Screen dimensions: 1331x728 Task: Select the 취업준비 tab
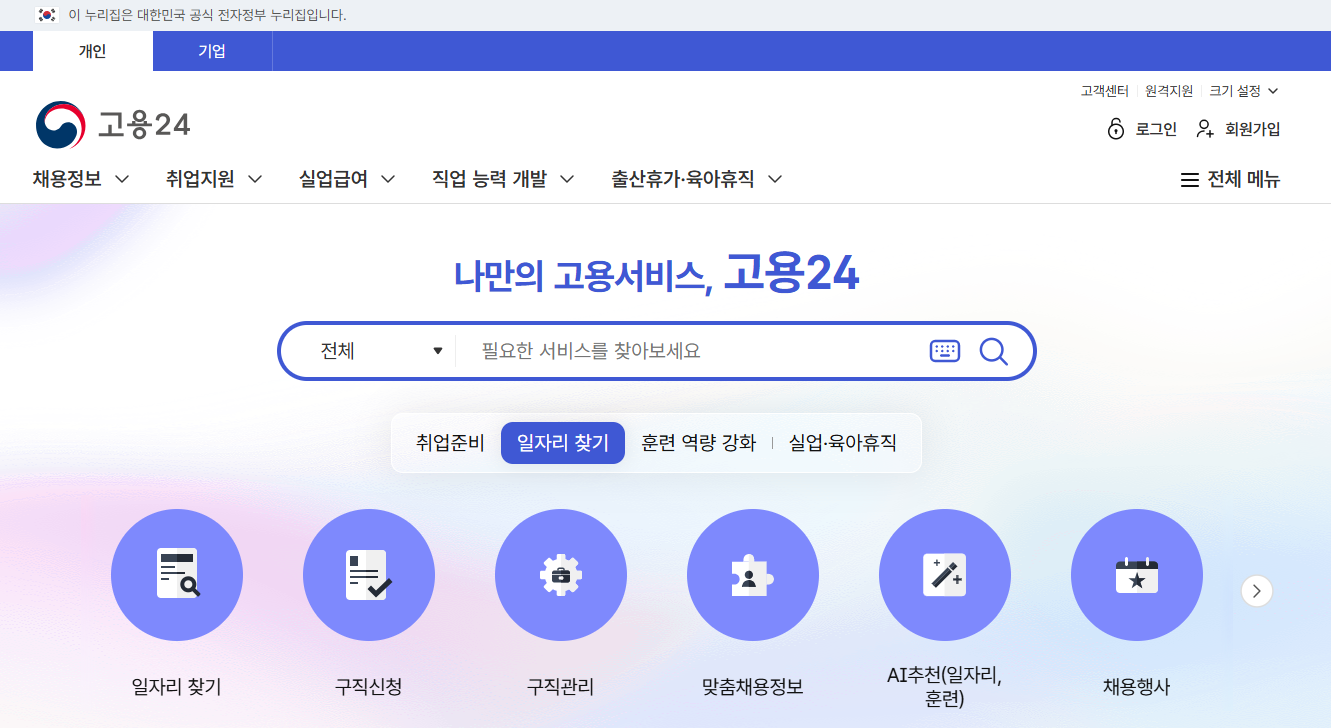click(x=450, y=443)
